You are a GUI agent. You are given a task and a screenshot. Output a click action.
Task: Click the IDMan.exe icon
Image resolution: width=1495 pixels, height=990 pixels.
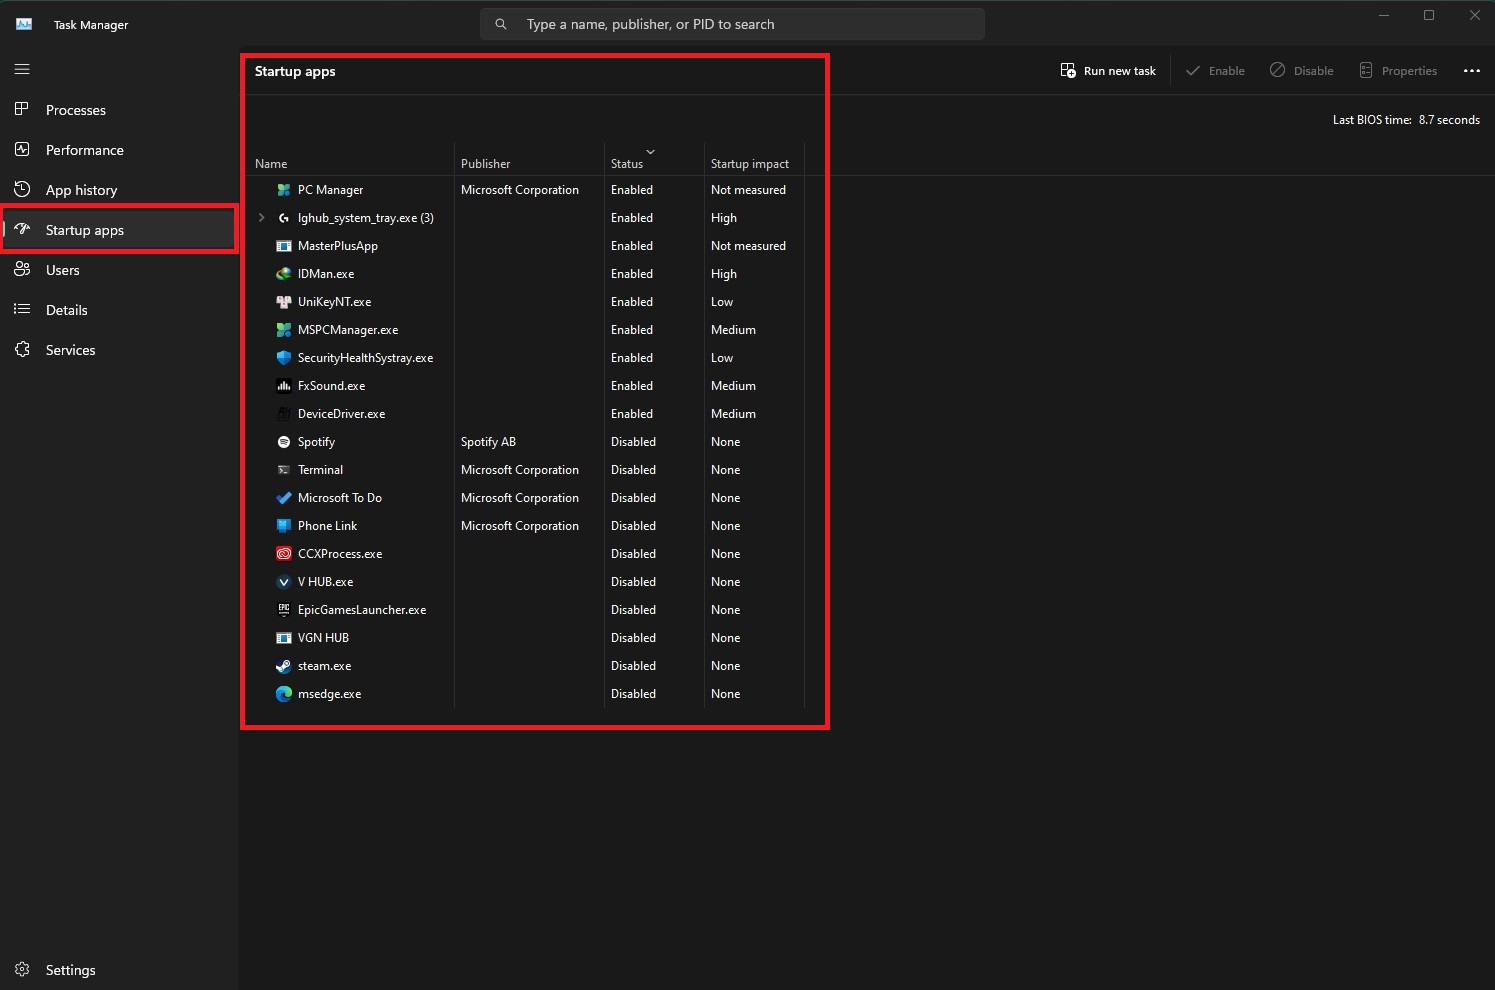point(284,274)
